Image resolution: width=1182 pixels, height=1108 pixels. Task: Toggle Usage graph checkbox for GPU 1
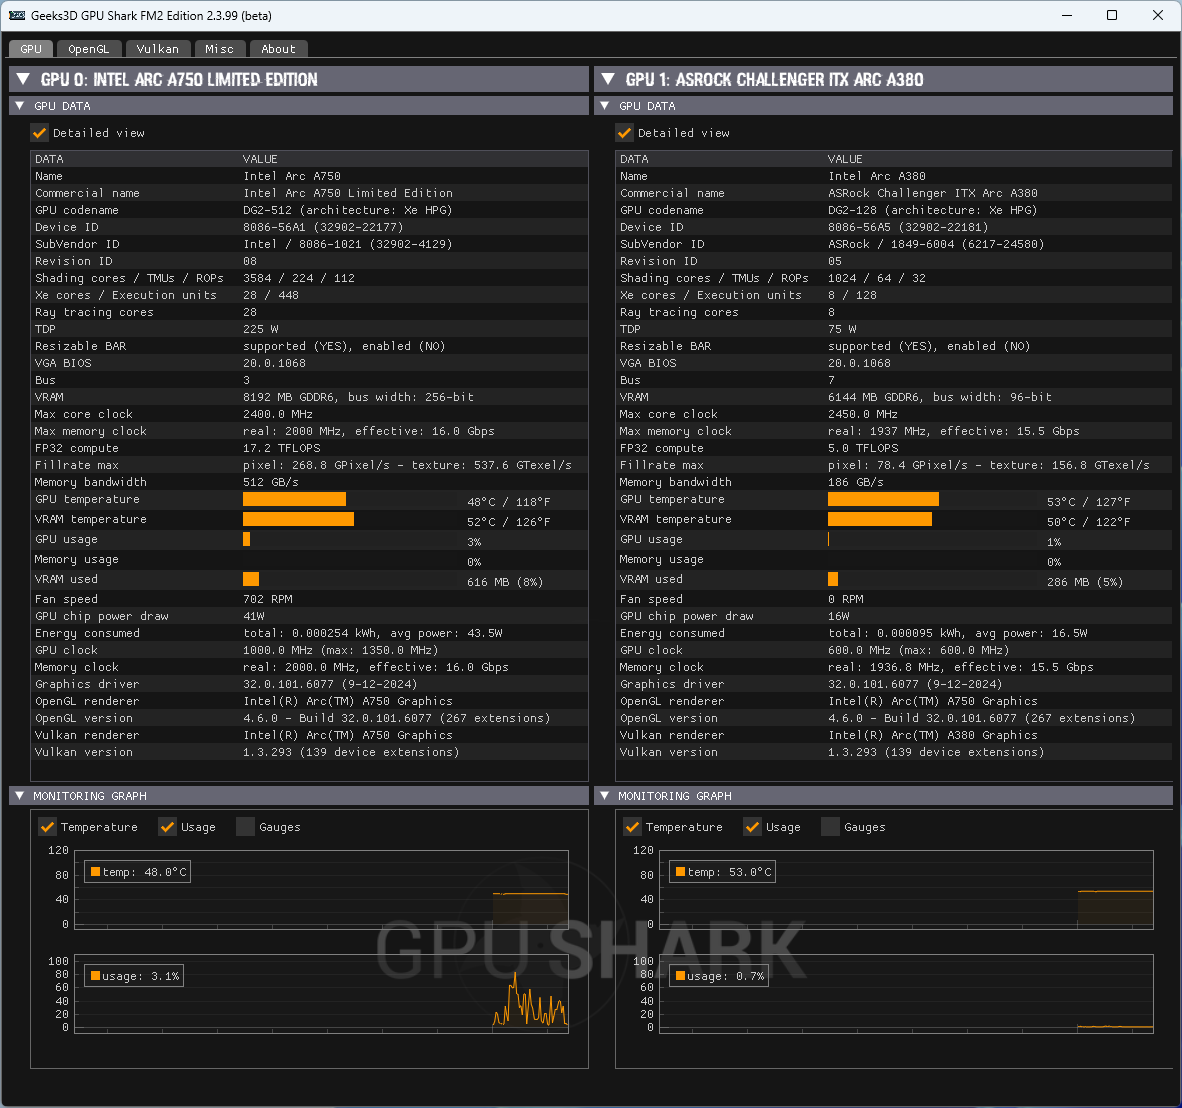[752, 827]
